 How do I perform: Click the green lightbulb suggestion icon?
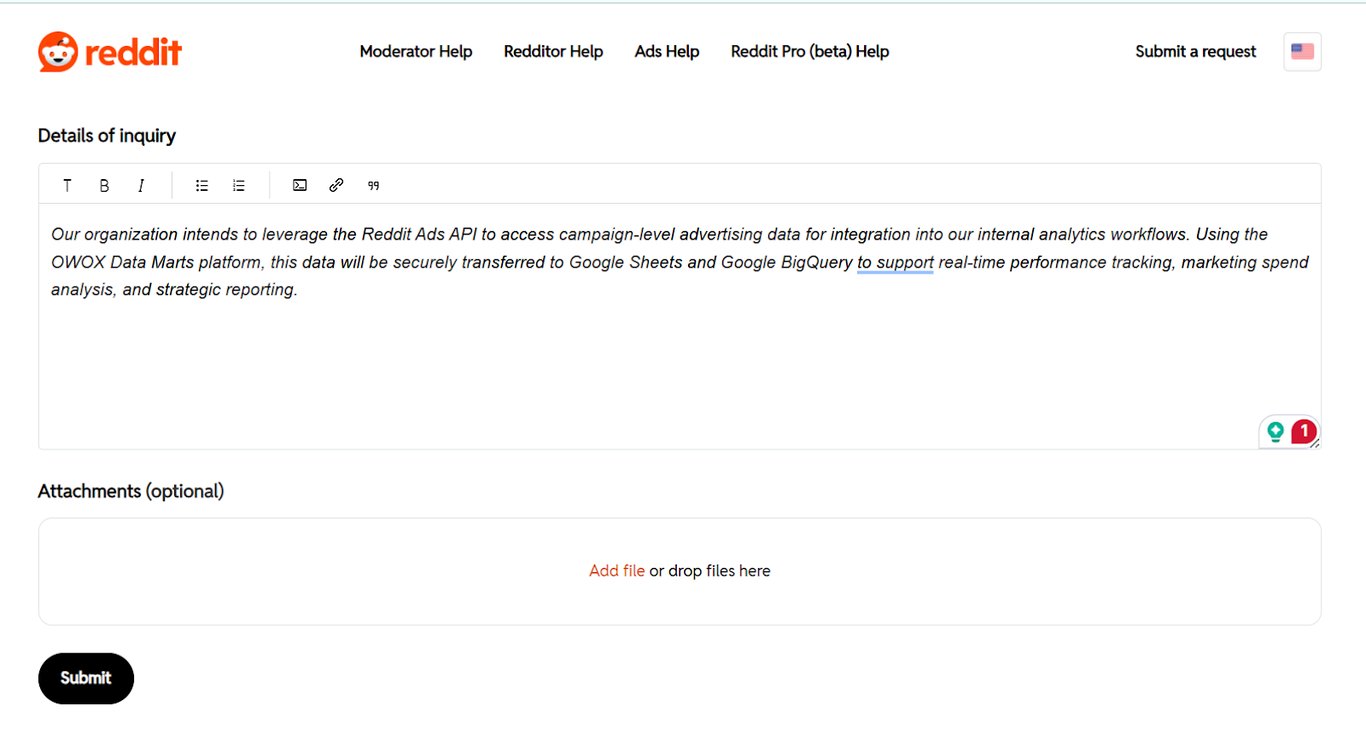coord(1275,432)
